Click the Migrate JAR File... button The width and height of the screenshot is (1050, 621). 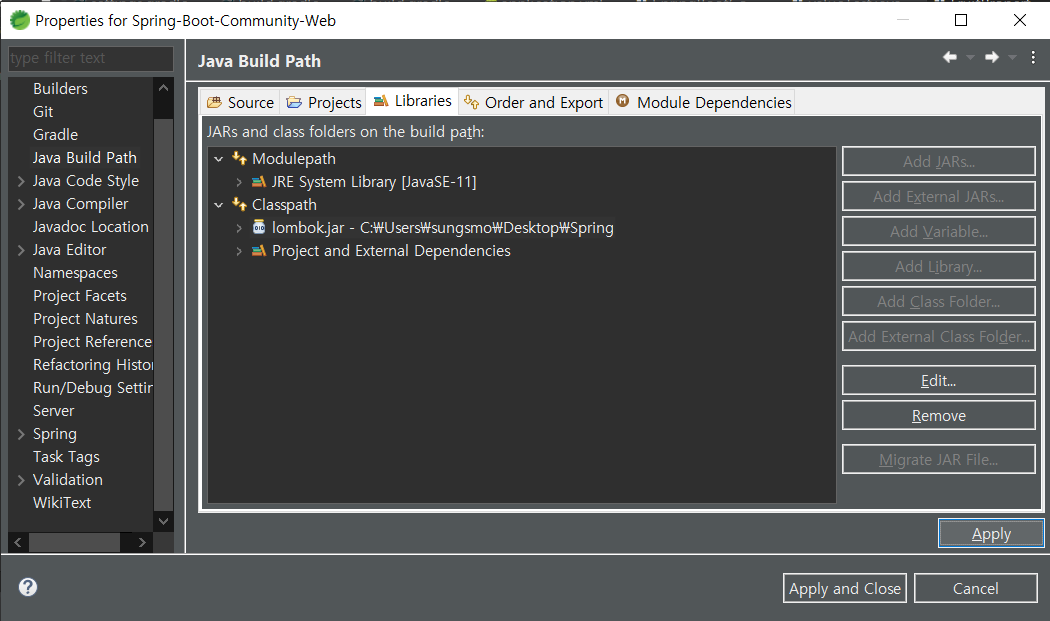[x=939, y=460]
